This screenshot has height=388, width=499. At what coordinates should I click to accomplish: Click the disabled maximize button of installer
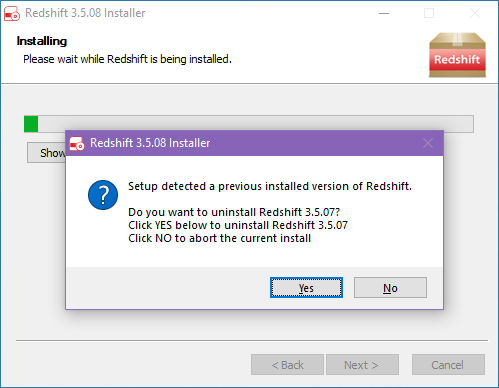tap(429, 13)
